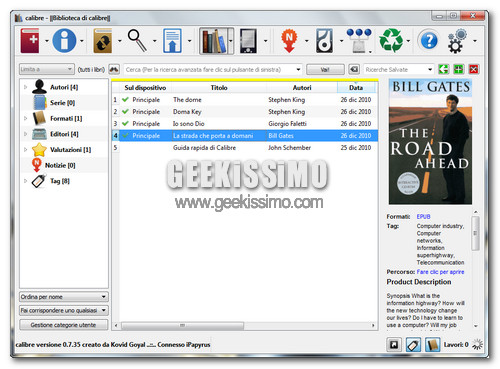Toggle the tag browser button in status bar
This screenshot has height=369, width=500.
[x=413, y=344]
